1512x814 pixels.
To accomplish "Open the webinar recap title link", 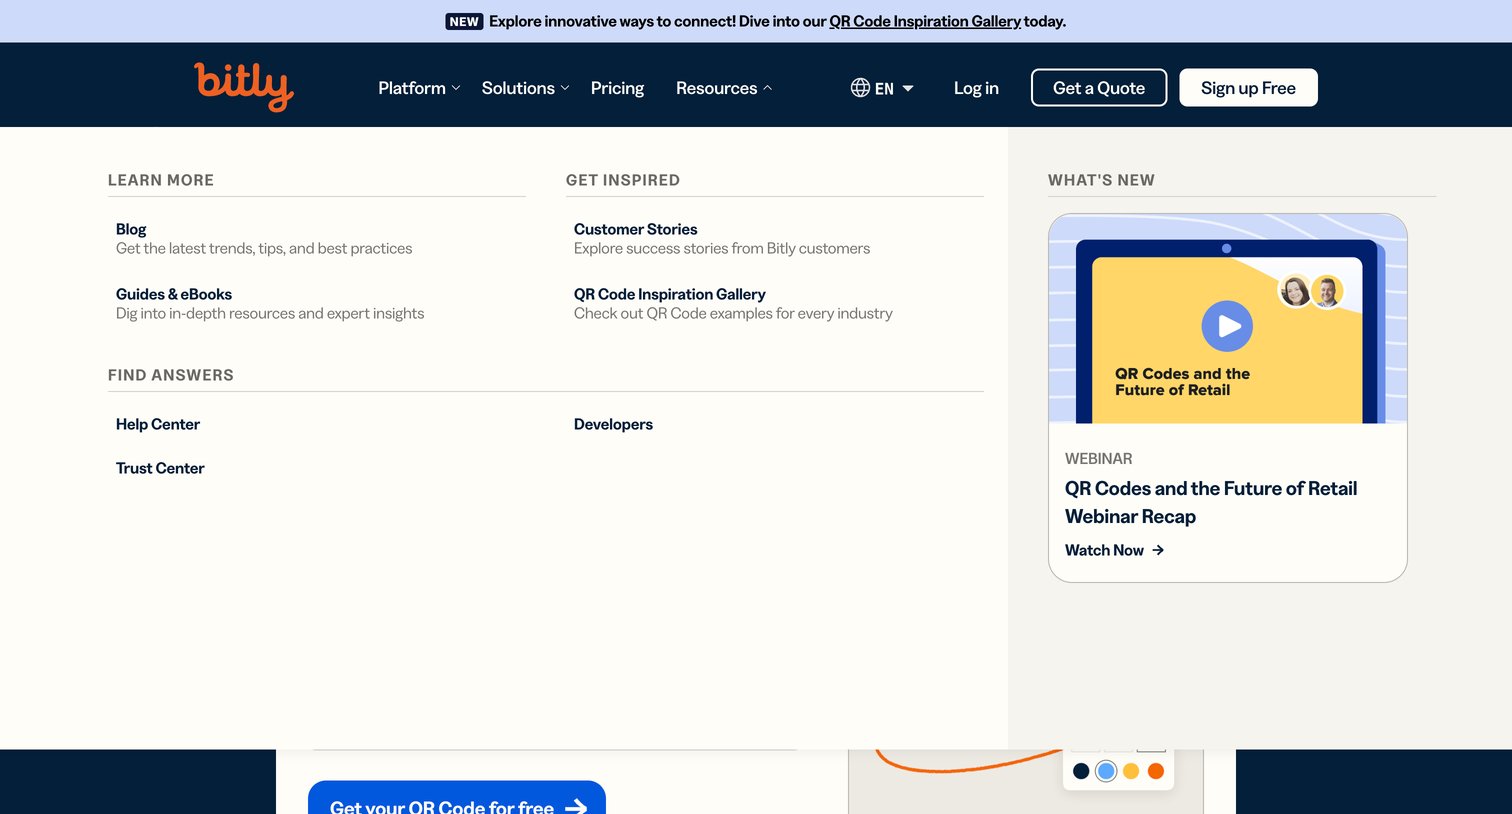I will (1211, 502).
